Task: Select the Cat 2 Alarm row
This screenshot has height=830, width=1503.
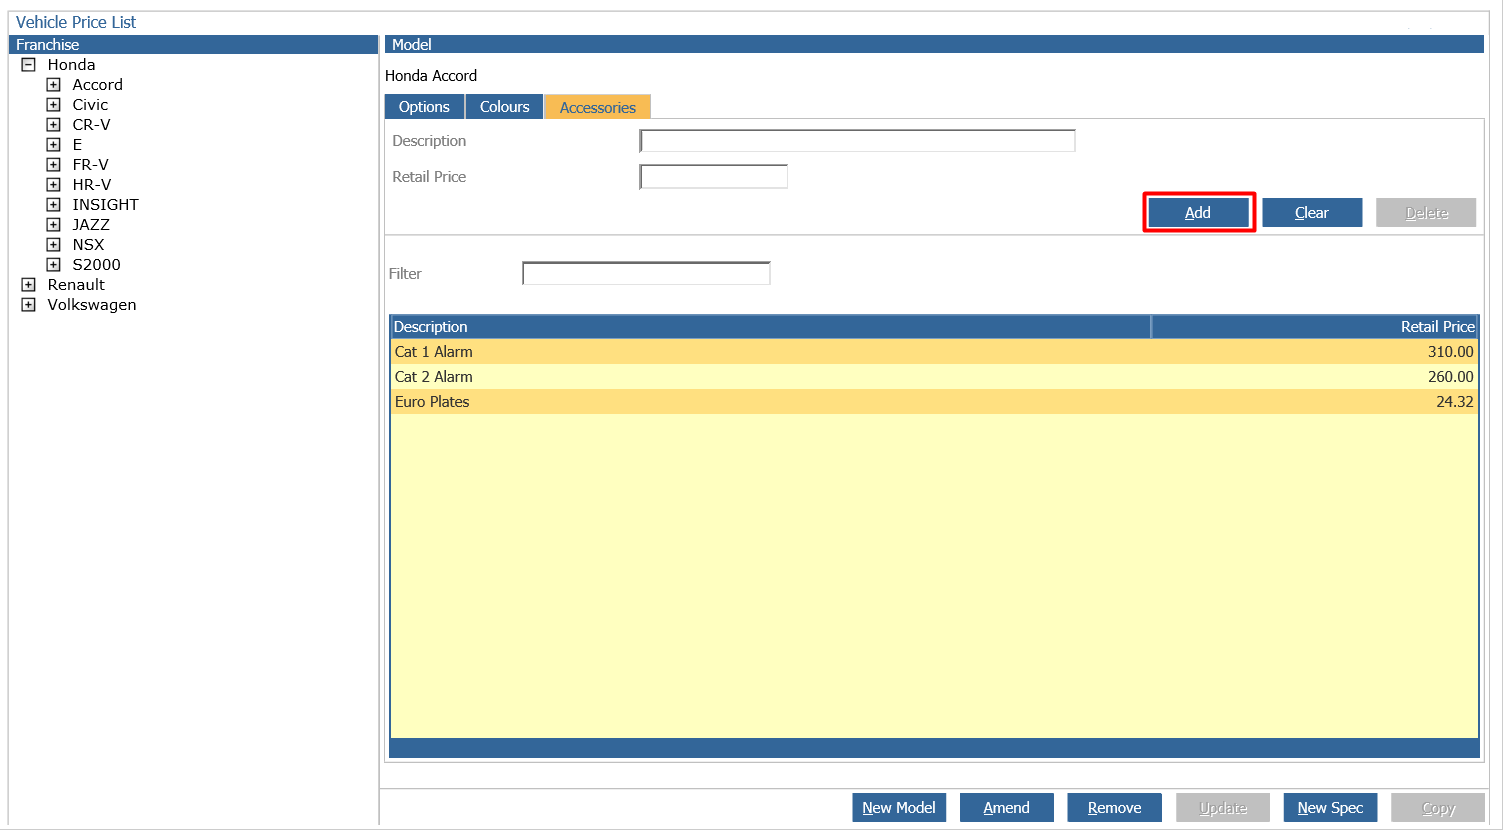Action: (934, 377)
